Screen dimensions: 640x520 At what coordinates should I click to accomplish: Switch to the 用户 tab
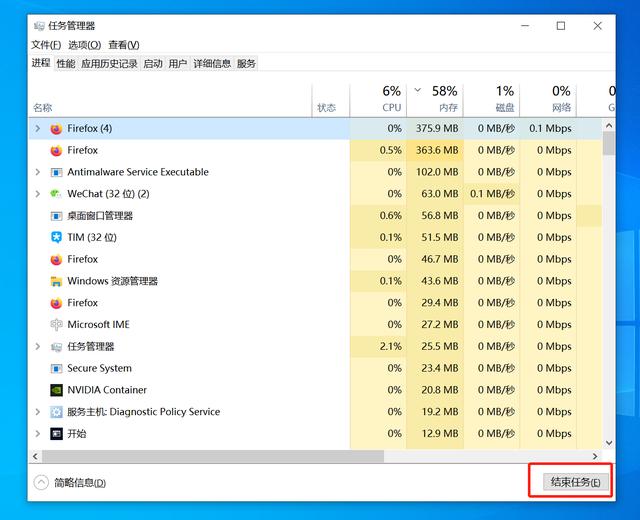178,64
